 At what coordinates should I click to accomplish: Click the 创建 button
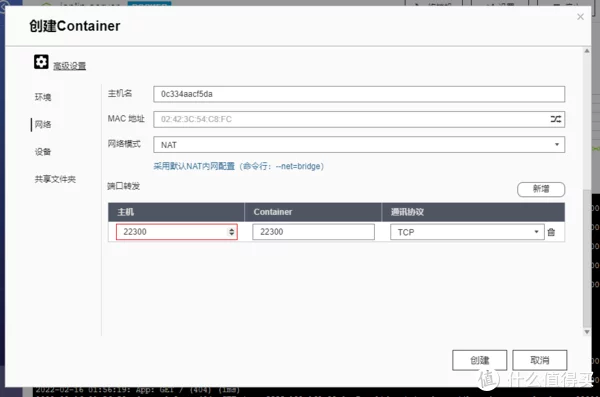479,360
